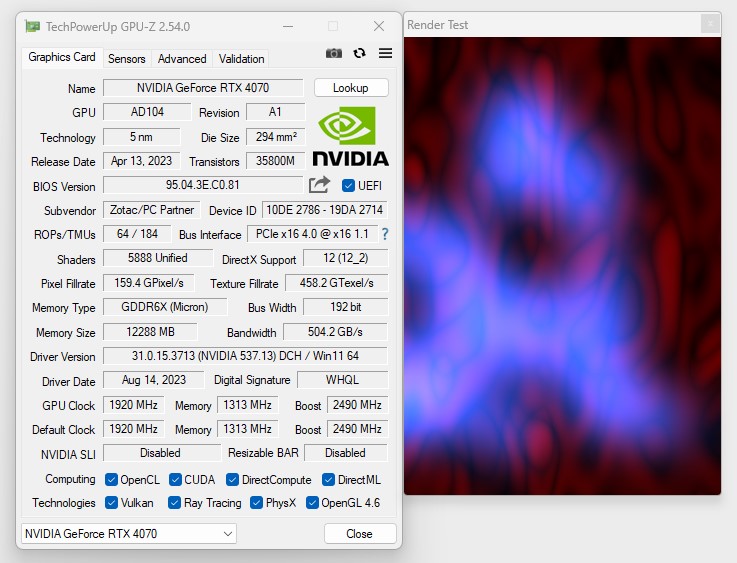Click the Subvendor Zotac/PC Partner field
Viewport: 737px width, 563px height.
coord(151,210)
